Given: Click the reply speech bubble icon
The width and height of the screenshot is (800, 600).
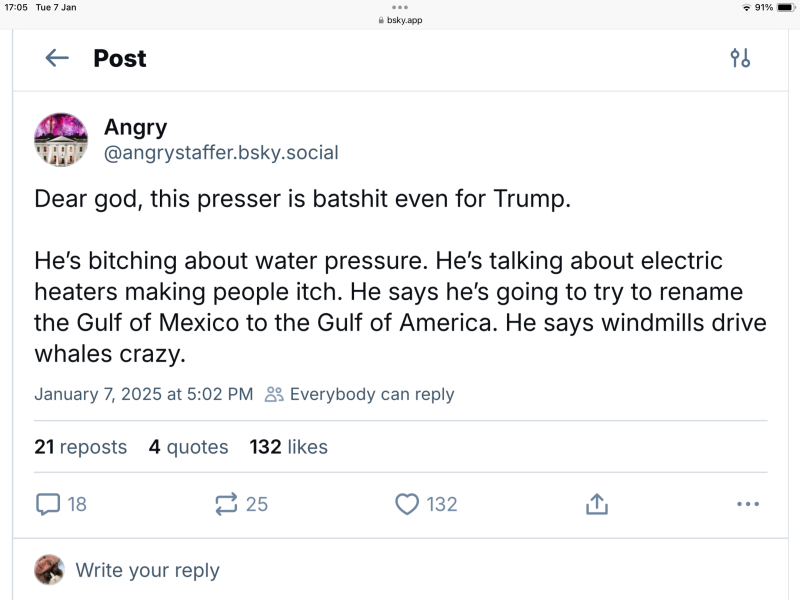Looking at the screenshot, I should (48, 504).
